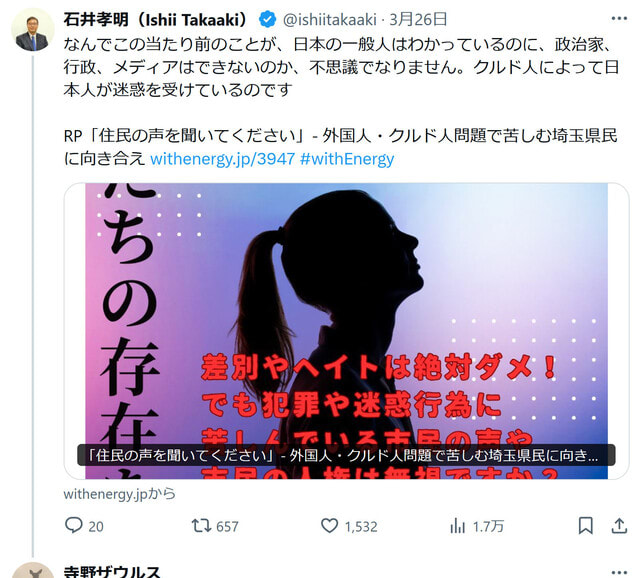The width and height of the screenshot is (640, 578).
Task: Click the blue verified badge
Action: [x=267, y=19]
